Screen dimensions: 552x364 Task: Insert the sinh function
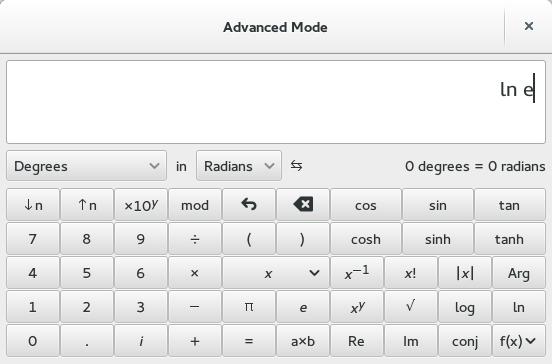pos(438,239)
